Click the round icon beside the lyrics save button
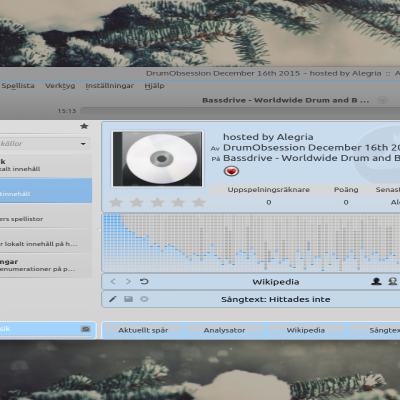Image resolution: width=400 pixels, height=400 pixels. pos(144,299)
